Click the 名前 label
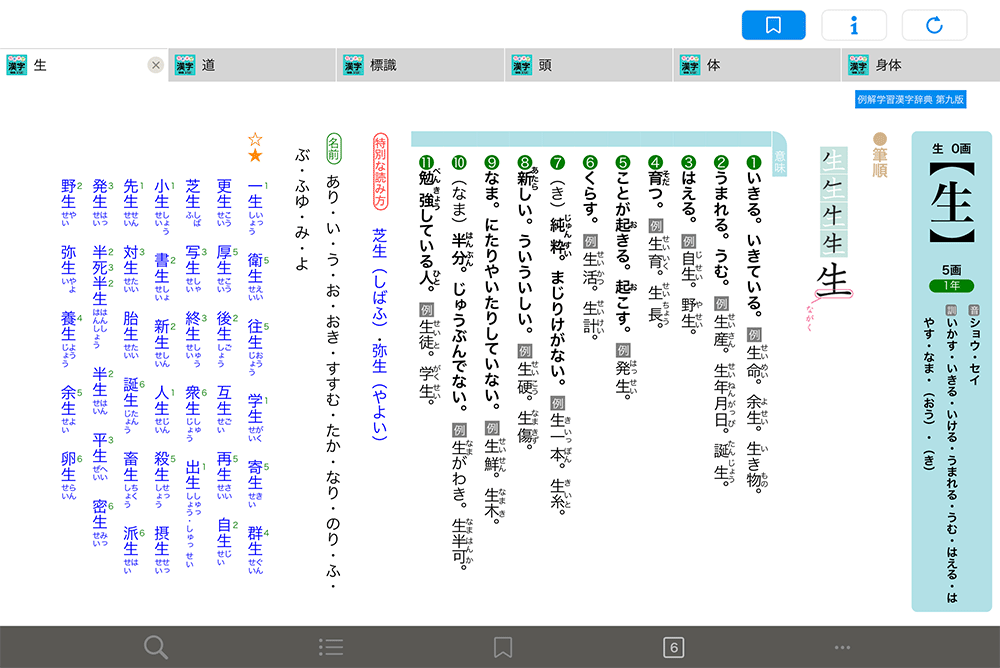The width and height of the screenshot is (1000, 668). [334, 148]
